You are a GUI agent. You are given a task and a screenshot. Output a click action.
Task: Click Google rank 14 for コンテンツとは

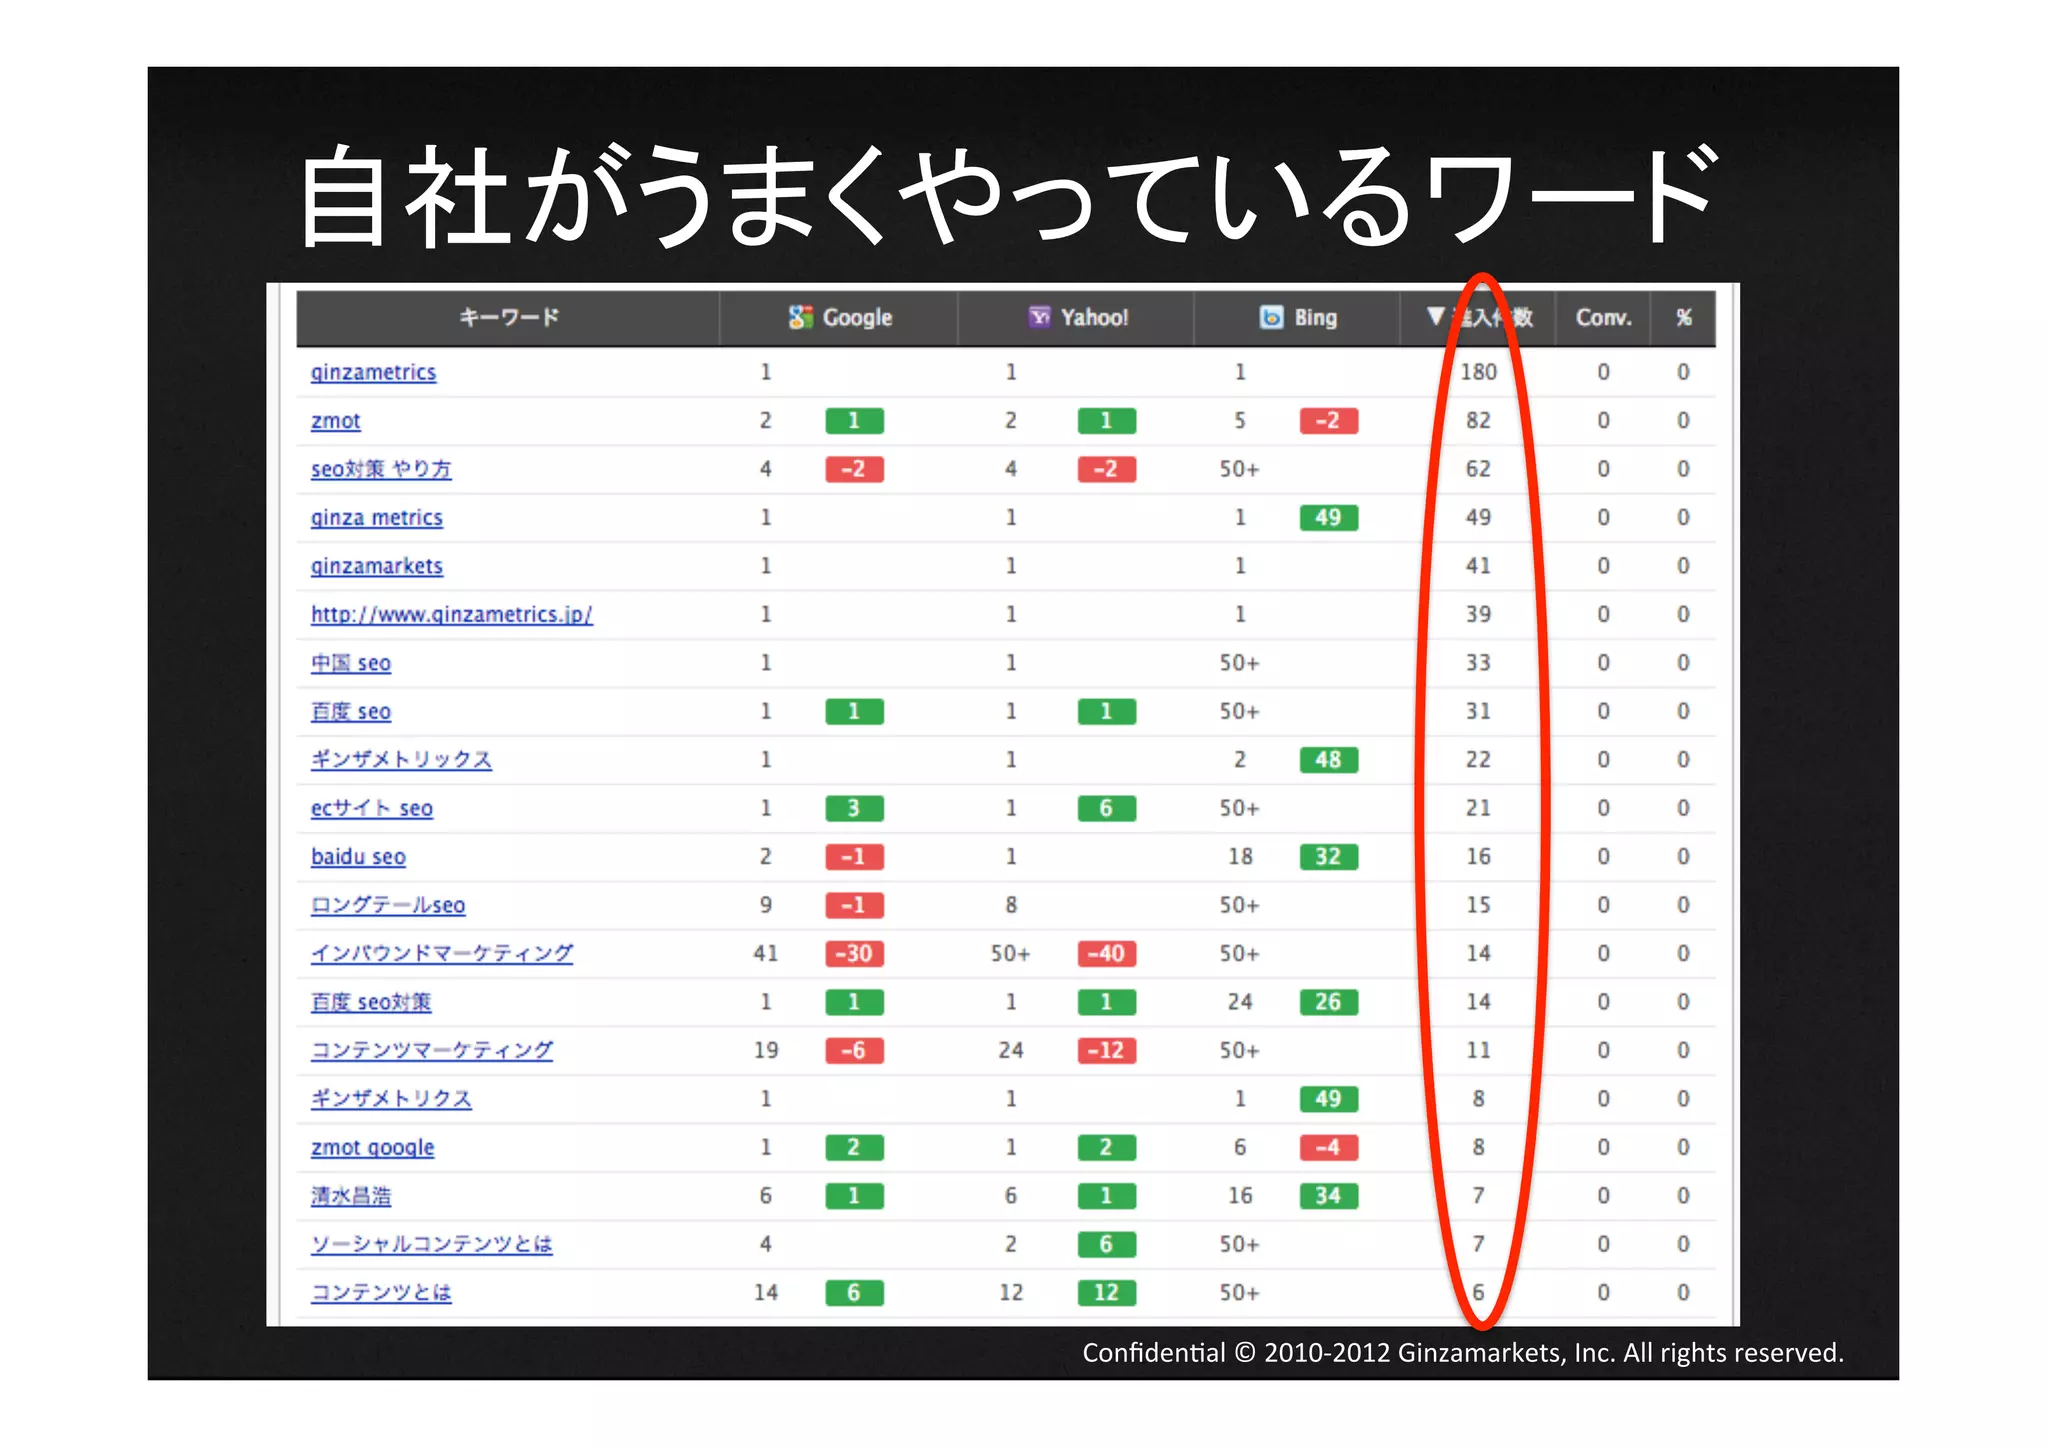(766, 1293)
